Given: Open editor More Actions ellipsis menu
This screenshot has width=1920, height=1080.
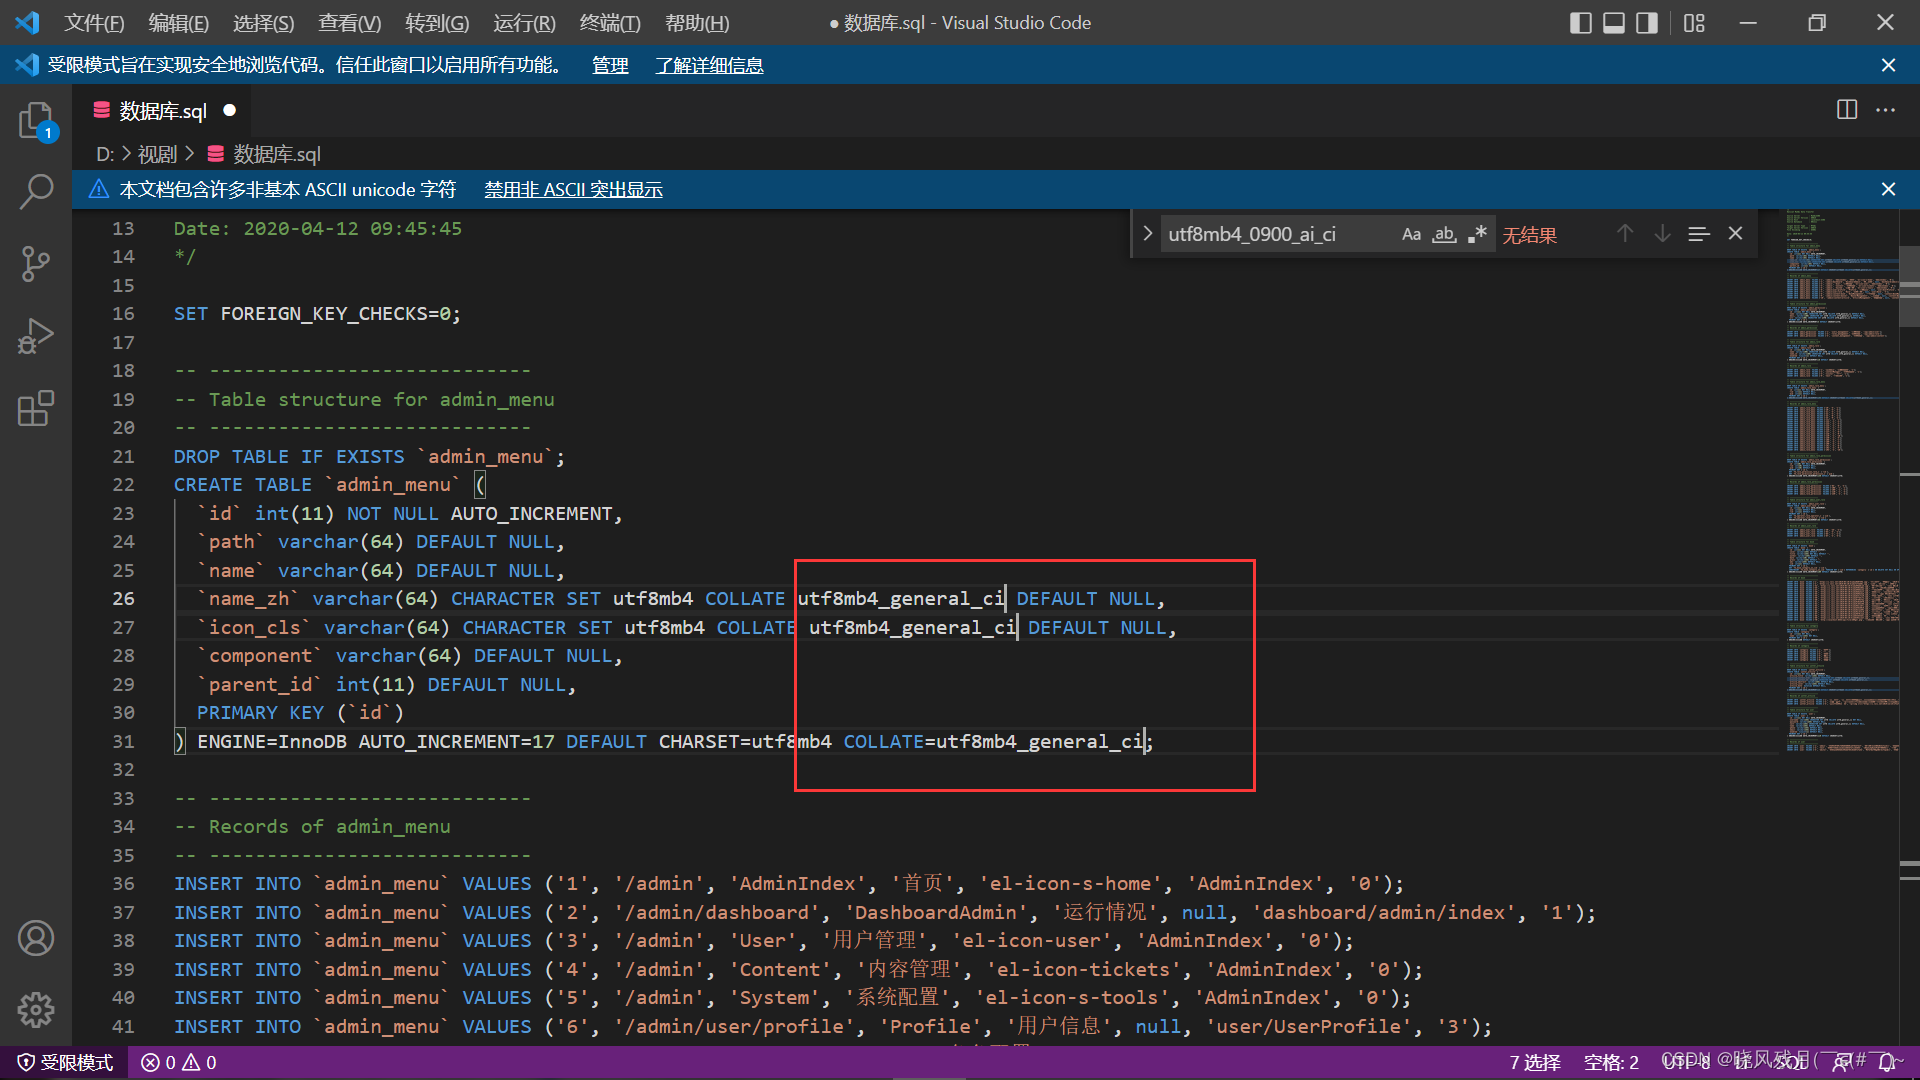Looking at the screenshot, I should 1886,110.
